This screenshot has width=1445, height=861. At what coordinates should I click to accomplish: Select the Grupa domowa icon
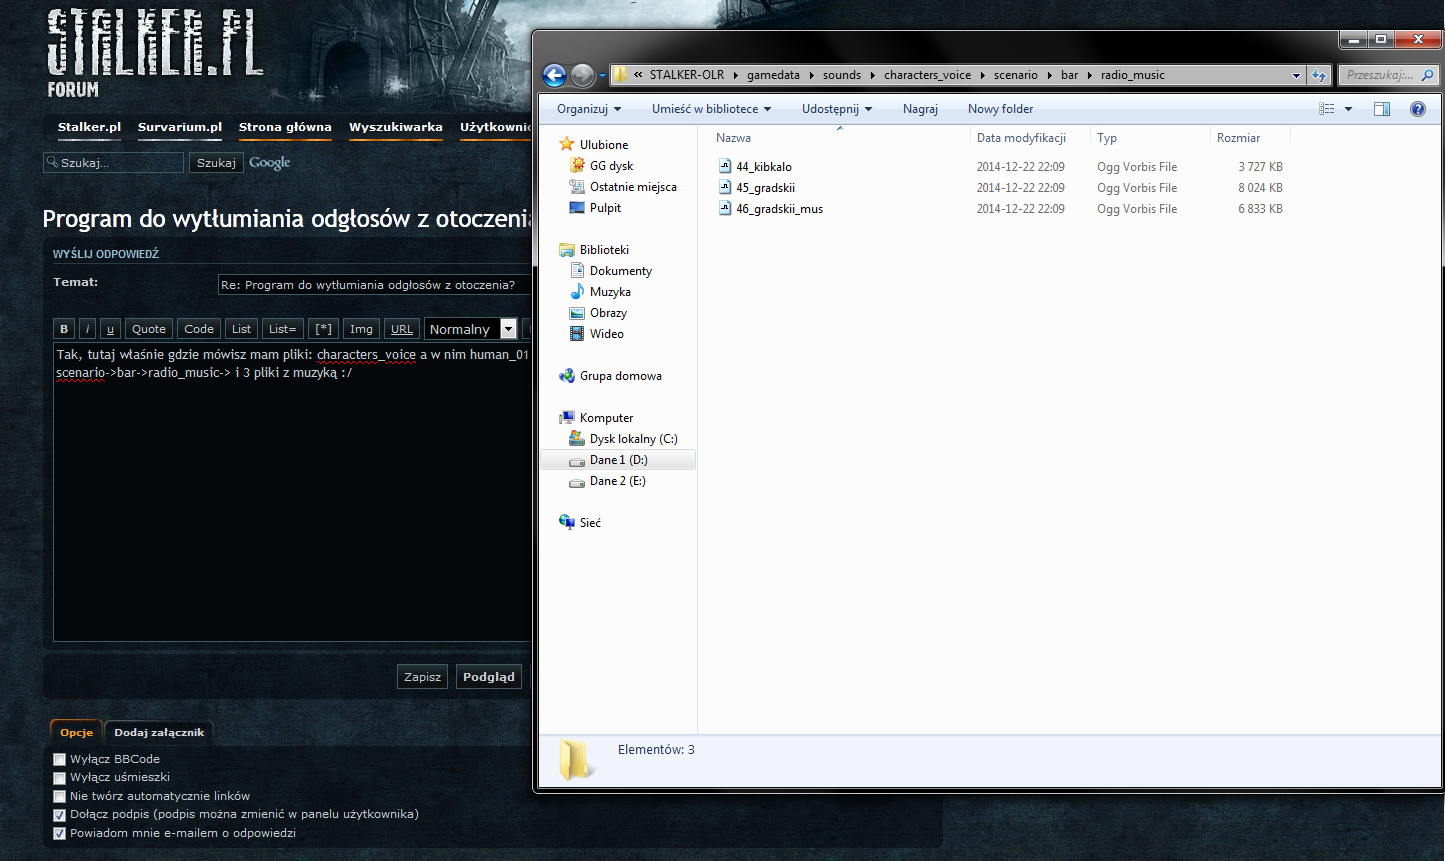(x=567, y=375)
